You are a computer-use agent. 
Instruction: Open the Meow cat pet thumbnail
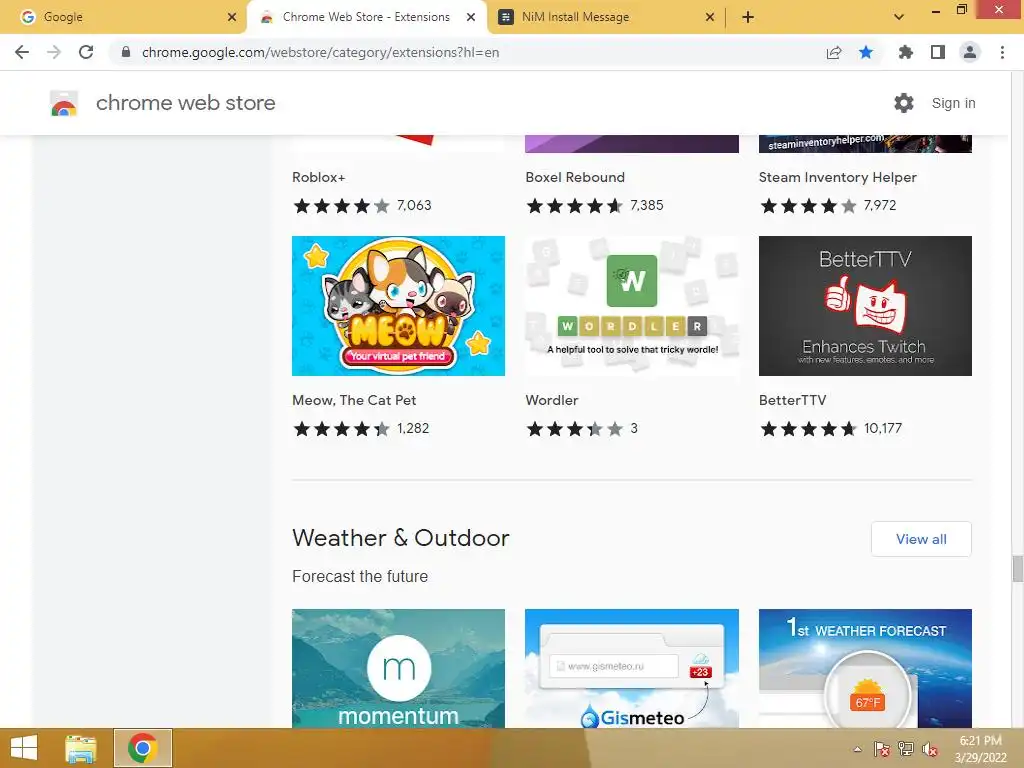398,306
